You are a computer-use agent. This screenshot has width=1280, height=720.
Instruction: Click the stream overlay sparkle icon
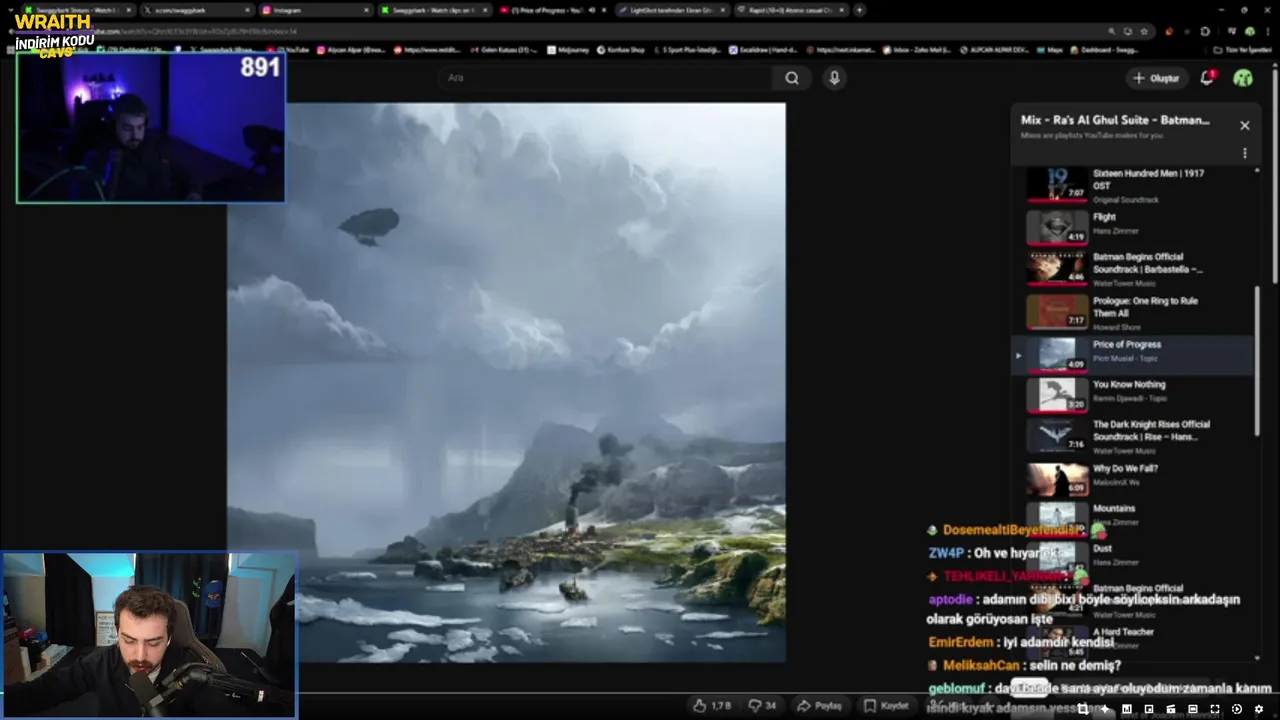coord(1104,709)
